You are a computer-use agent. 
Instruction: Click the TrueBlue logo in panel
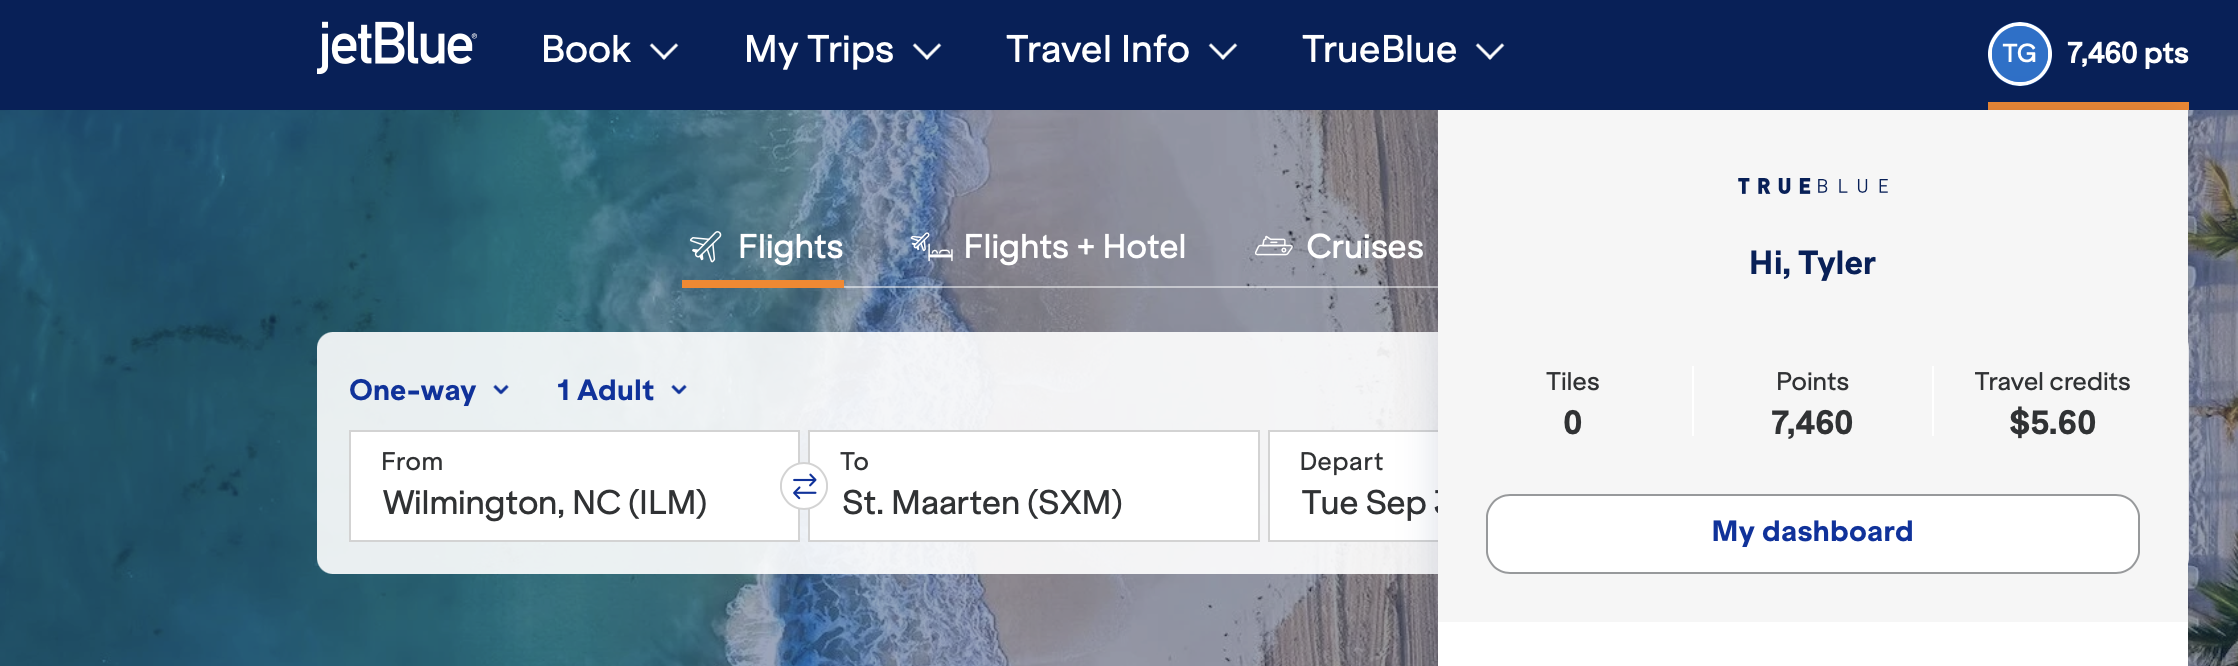[x=1812, y=187]
